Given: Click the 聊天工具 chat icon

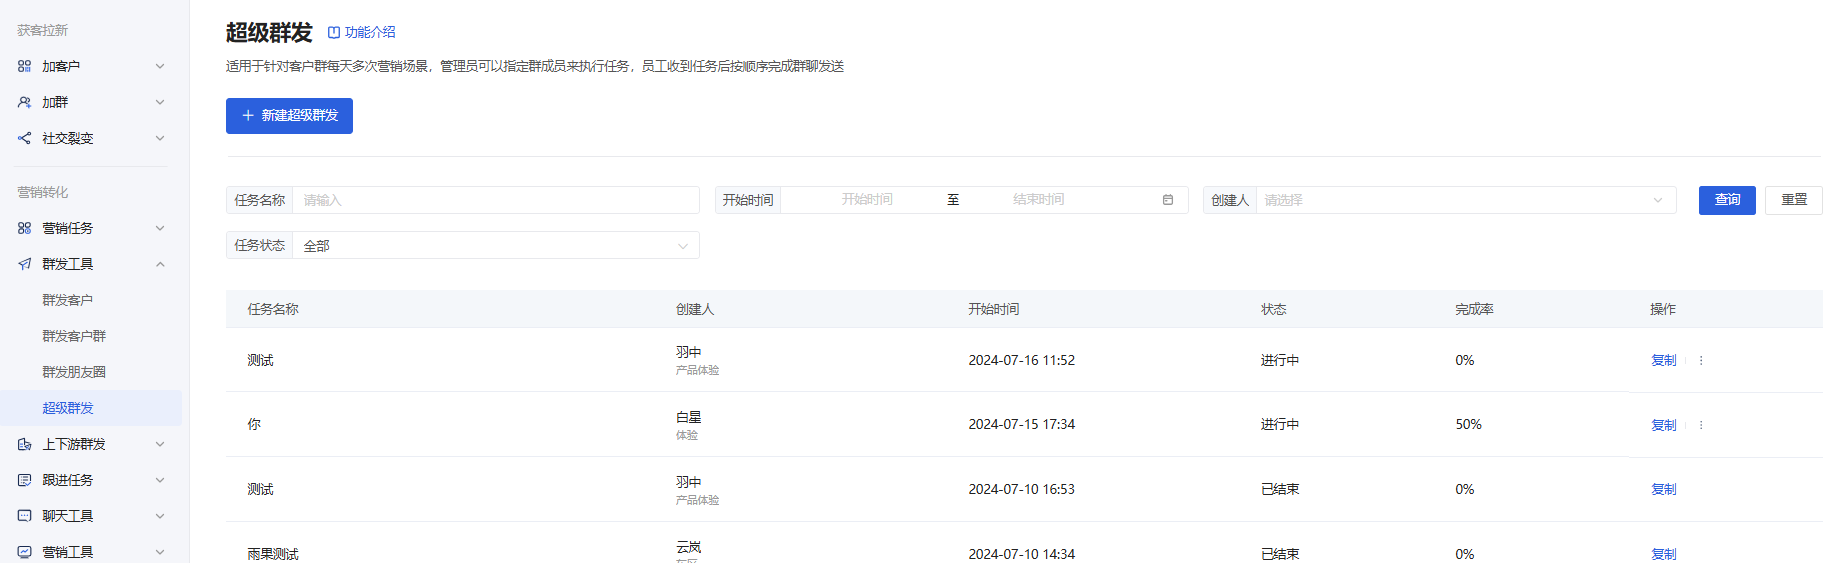Looking at the screenshot, I should pos(24,516).
